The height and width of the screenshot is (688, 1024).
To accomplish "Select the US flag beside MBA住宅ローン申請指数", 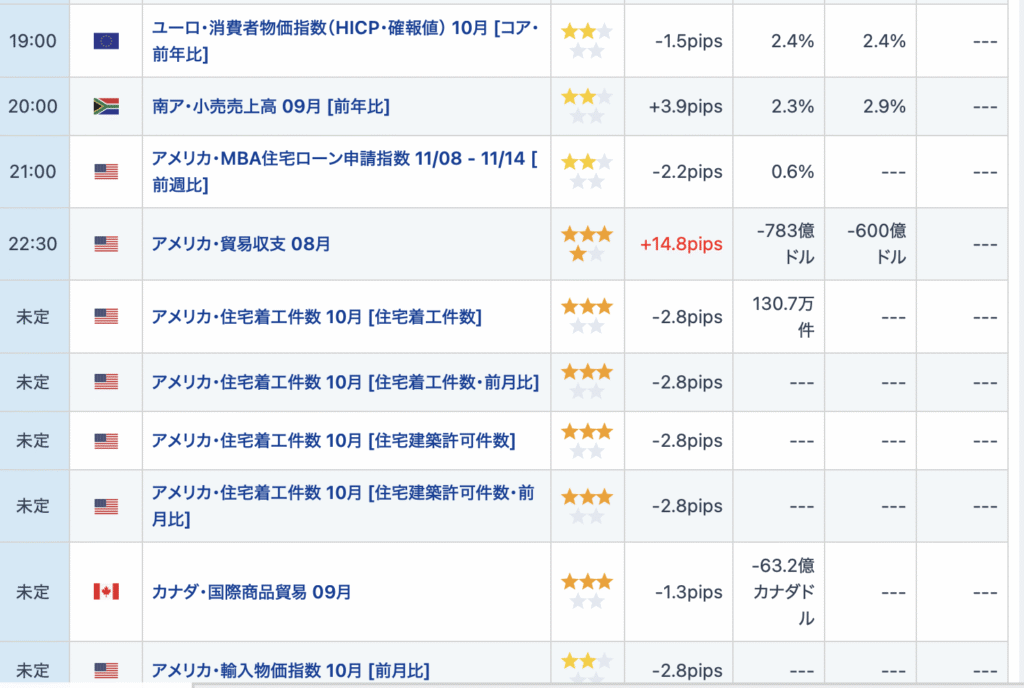I will click(106, 171).
